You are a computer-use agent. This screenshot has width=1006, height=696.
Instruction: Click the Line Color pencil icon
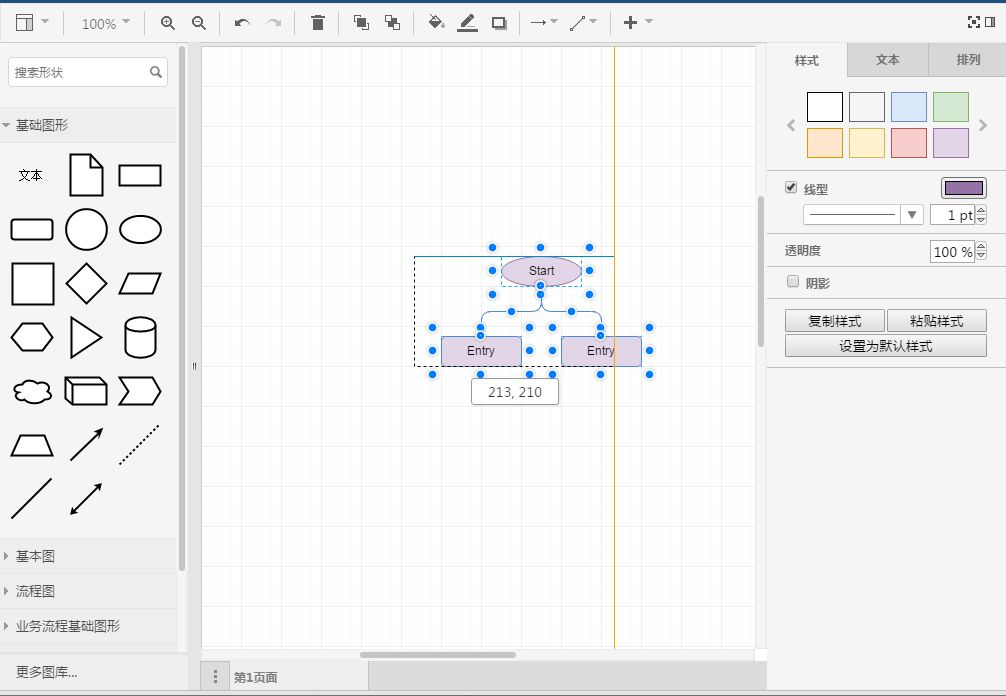coord(467,21)
